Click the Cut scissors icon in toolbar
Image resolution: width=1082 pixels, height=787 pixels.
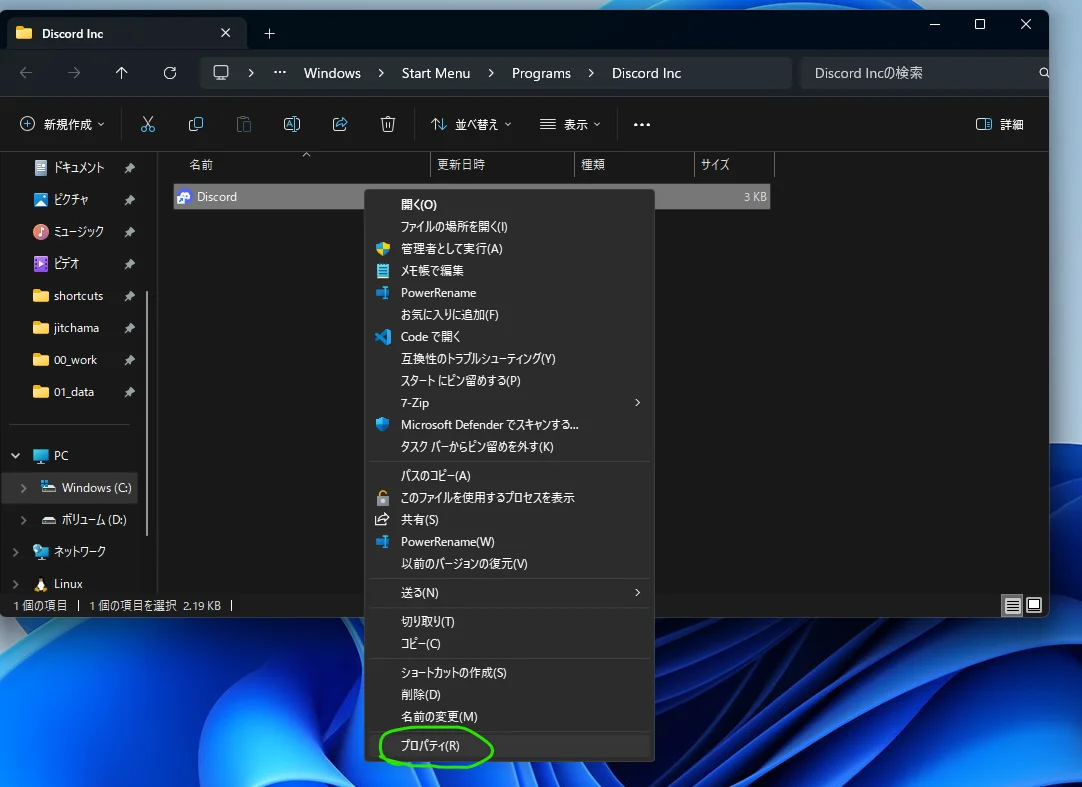click(x=148, y=124)
